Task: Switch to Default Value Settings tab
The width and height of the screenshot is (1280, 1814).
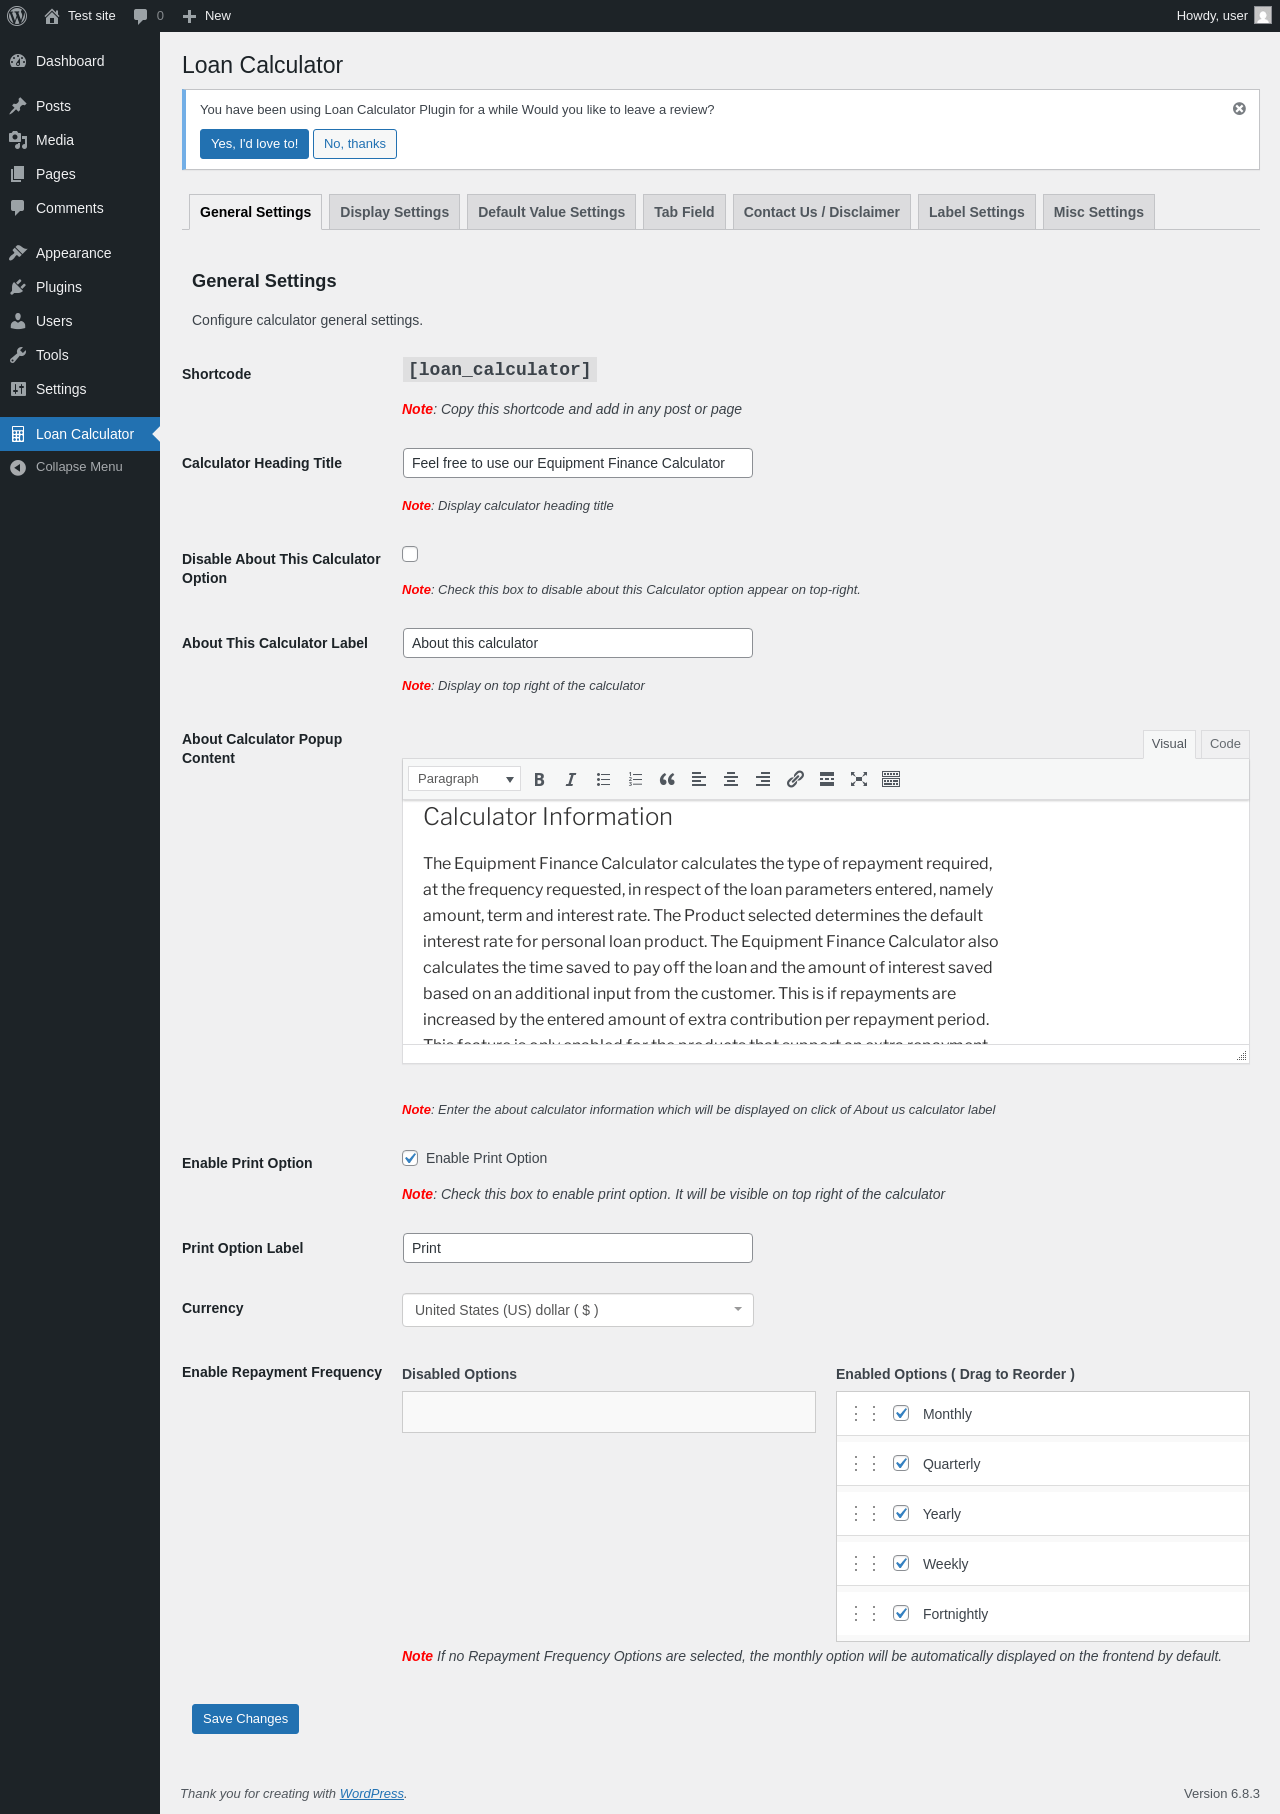Action: [x=551, y=212]
